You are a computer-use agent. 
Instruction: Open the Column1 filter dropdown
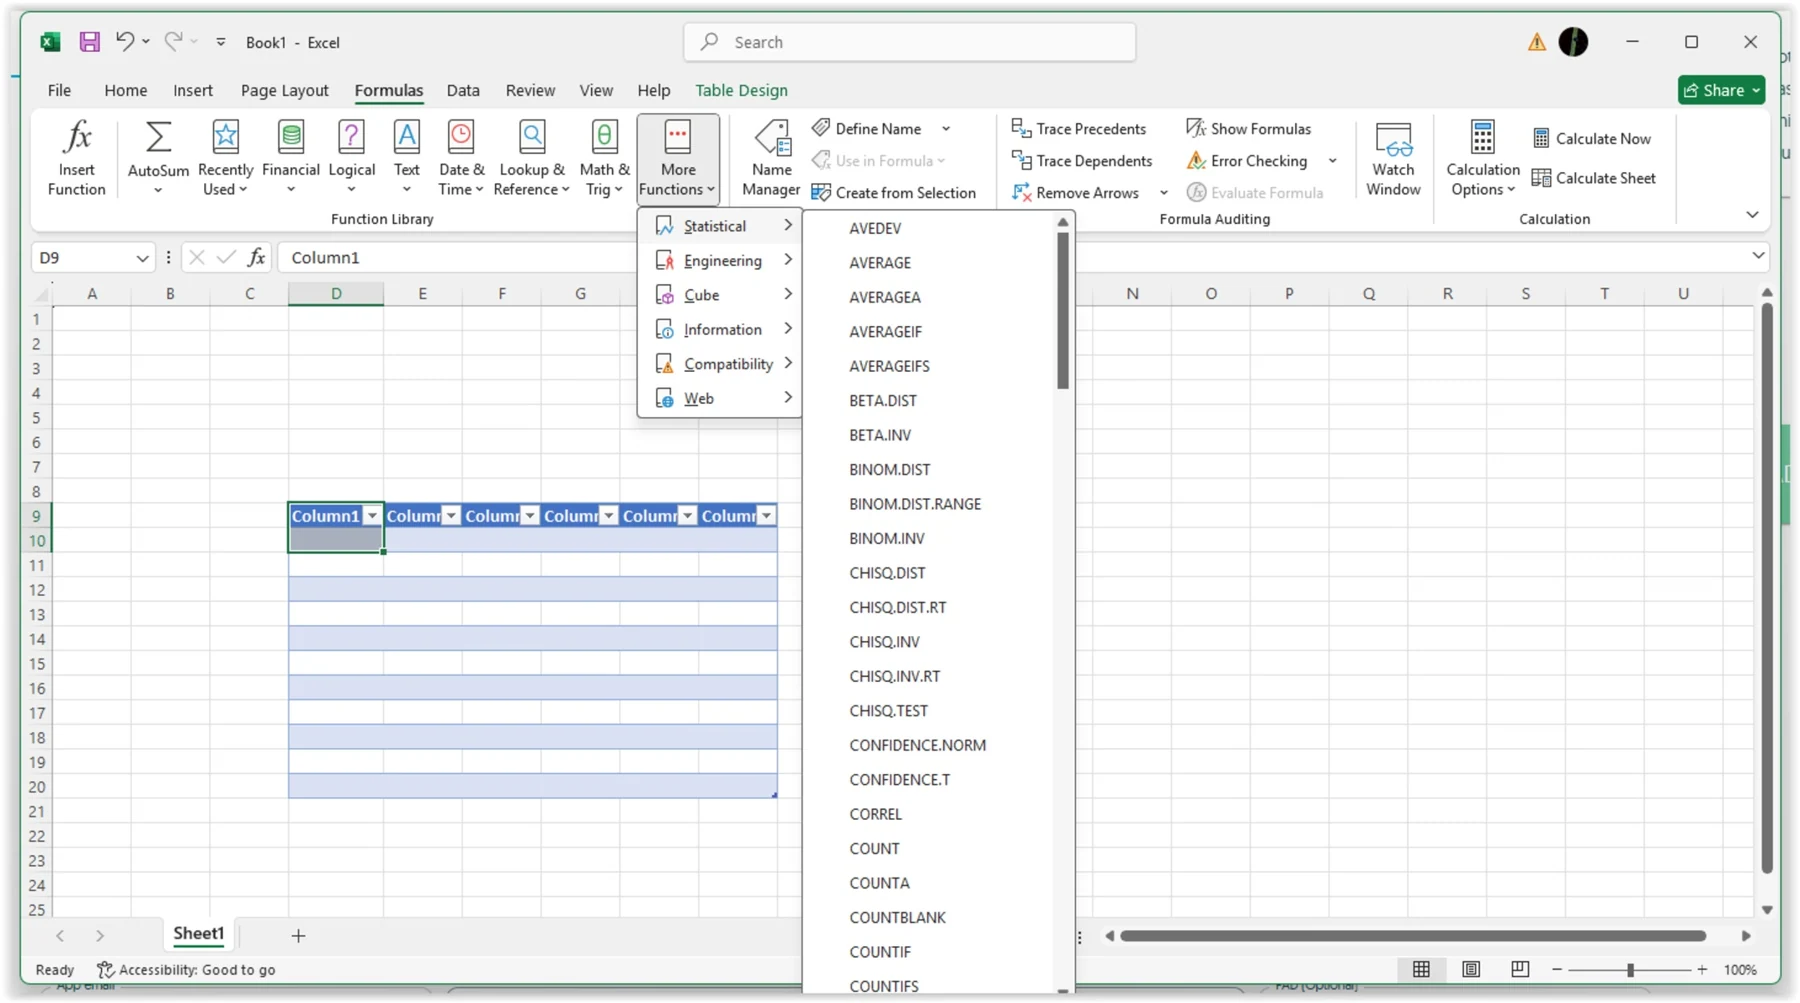coord(372,516)
